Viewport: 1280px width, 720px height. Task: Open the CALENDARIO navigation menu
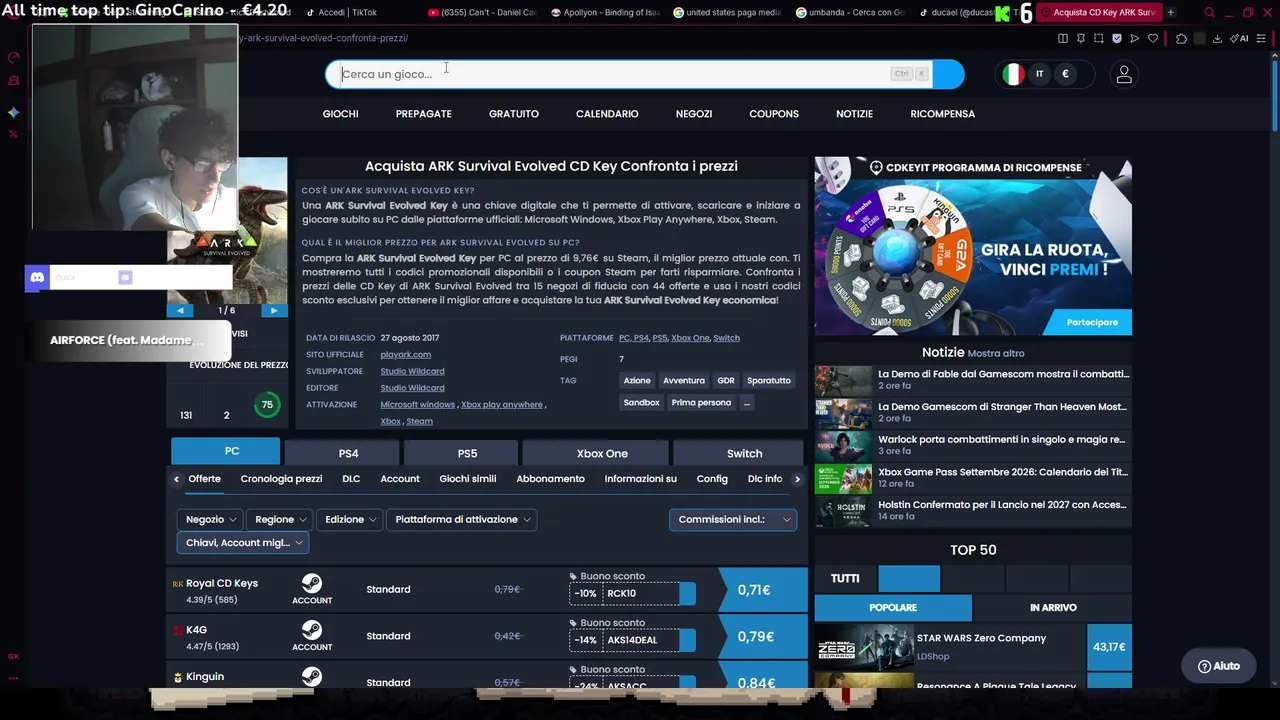(x=607, y=114)
